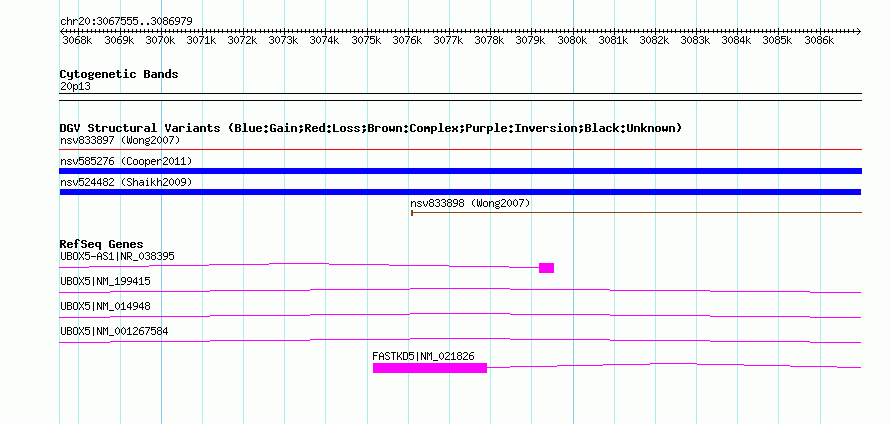
Task: Select the UBOX5|NM_014948 transcript label
Action: click(x=106, y=306)
